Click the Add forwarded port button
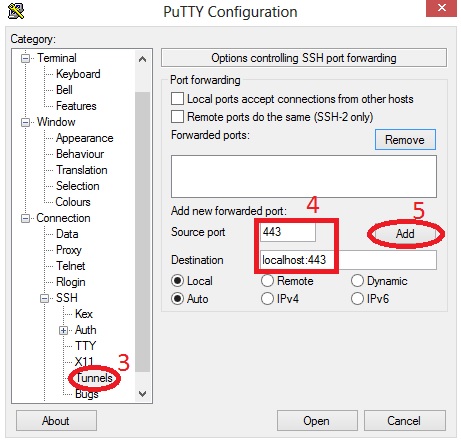The height and width of the screenshot is (443, 461). [405, 234]
